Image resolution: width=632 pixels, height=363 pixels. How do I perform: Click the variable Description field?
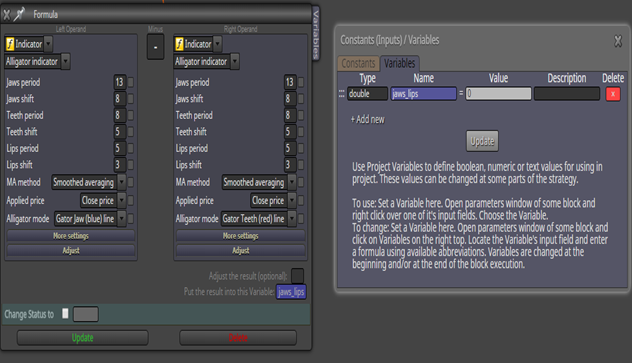[567, 94]
